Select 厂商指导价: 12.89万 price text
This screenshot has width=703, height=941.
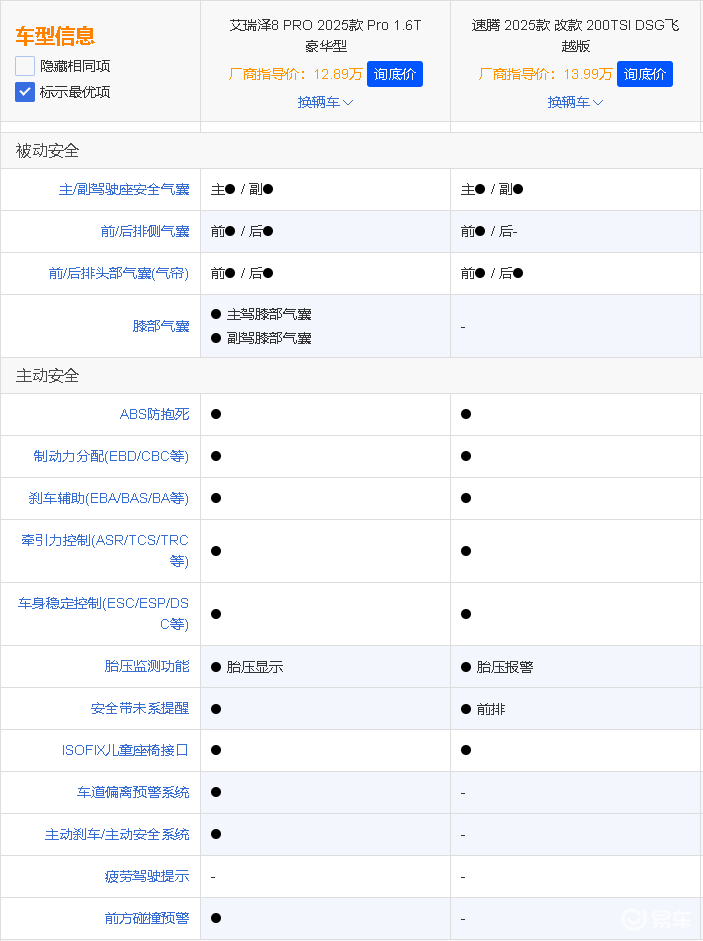coord(295,74)
